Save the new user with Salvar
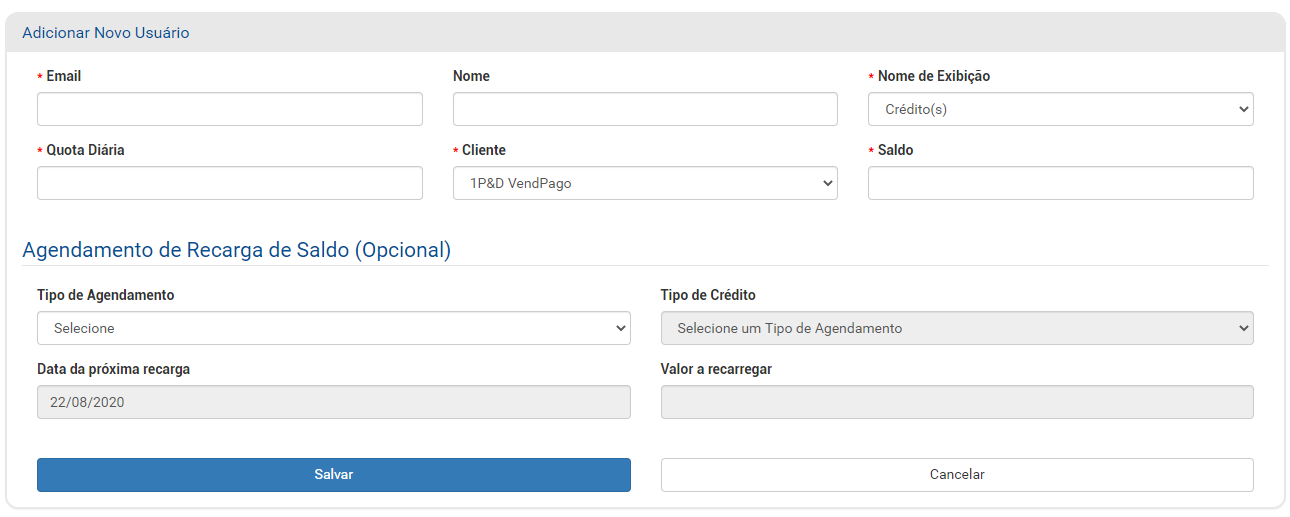1290x517 pixels. [334, 475]
